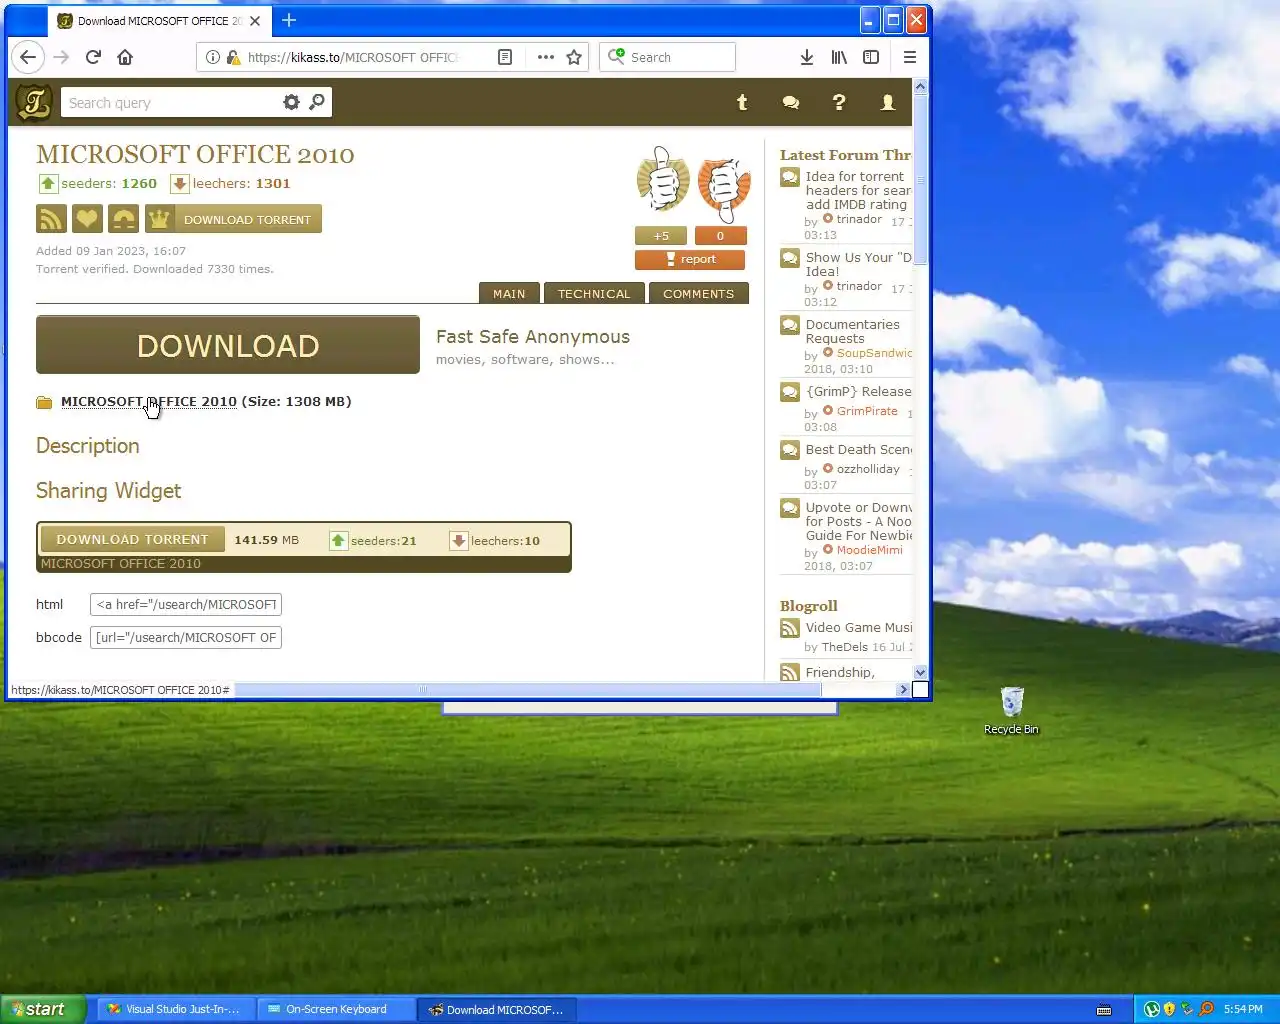Bookmark this page with the star
The height and width of the screenshot is (1024, 1280).
[x=574, y=57]
